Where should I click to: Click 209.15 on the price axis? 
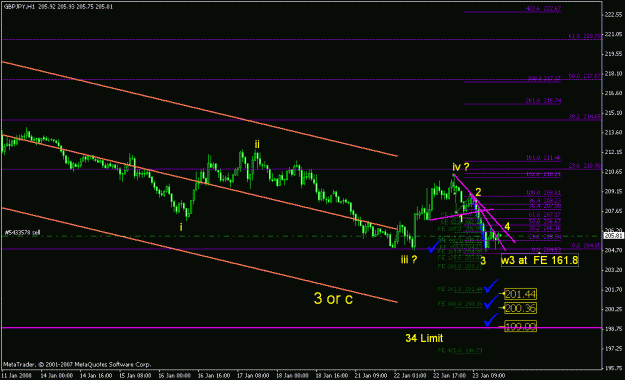pyautogui.click(x=614, y=191)
